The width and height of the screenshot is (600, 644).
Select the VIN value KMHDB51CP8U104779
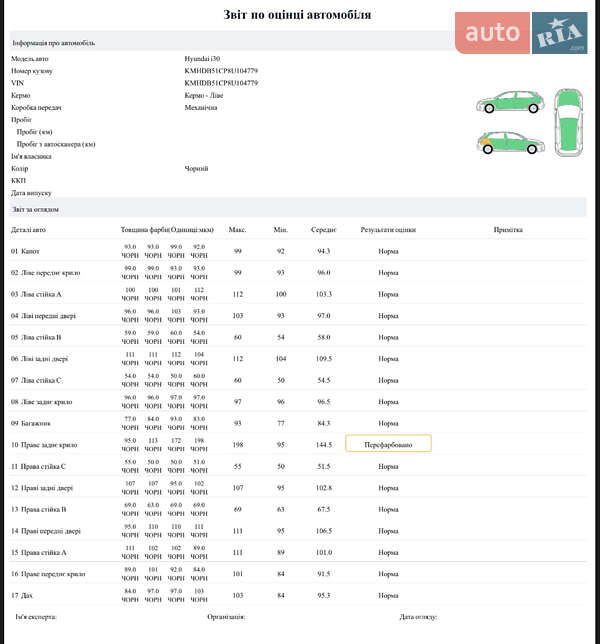point(221,83)
